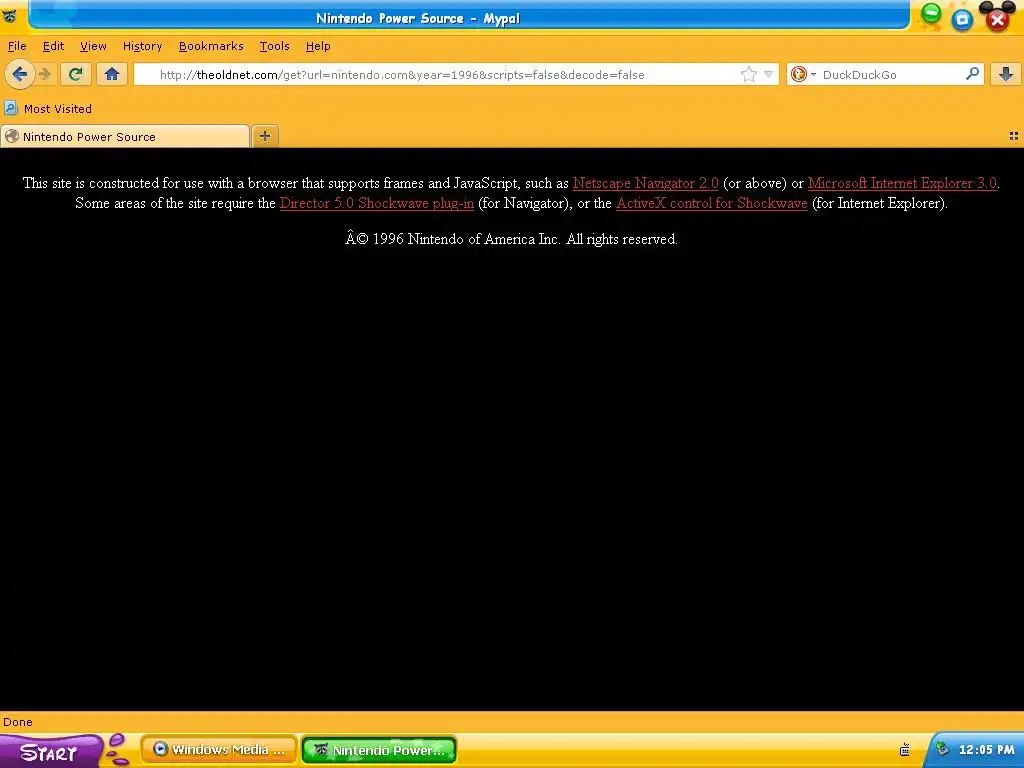Open the History menu
The height and width of the screenshot is (768, 1024).
pos(142,46)
